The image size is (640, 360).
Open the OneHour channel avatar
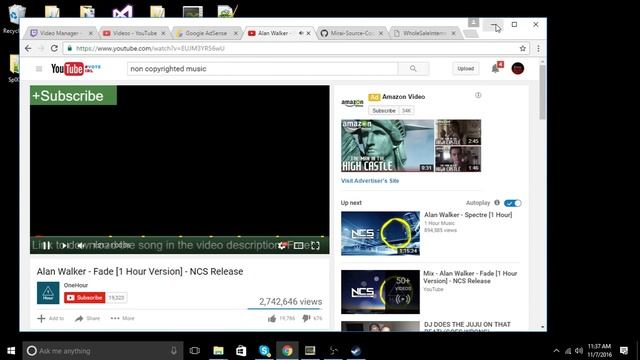[x=48, y=293]
